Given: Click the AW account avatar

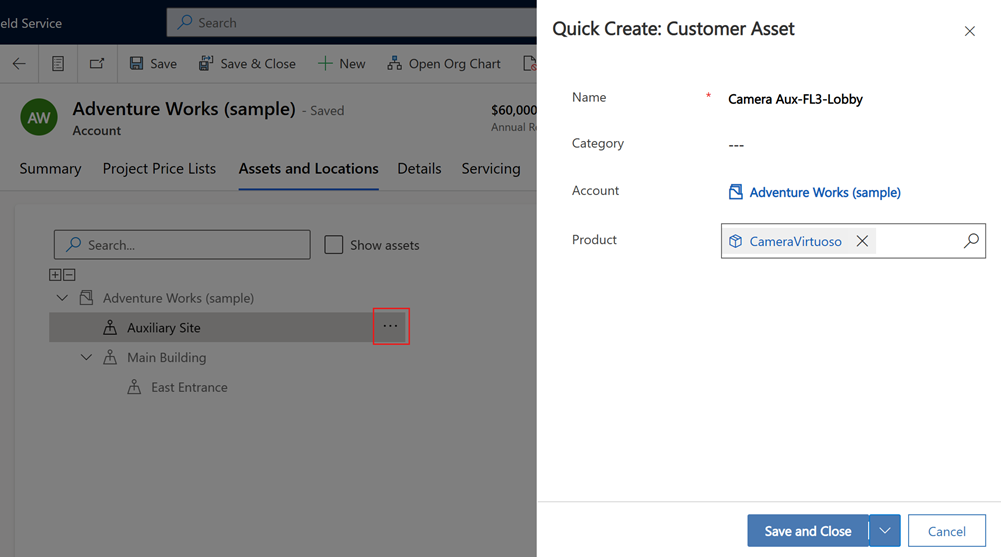Looking at the screenshot, I should pyautogui.click(x=39, y=117).
